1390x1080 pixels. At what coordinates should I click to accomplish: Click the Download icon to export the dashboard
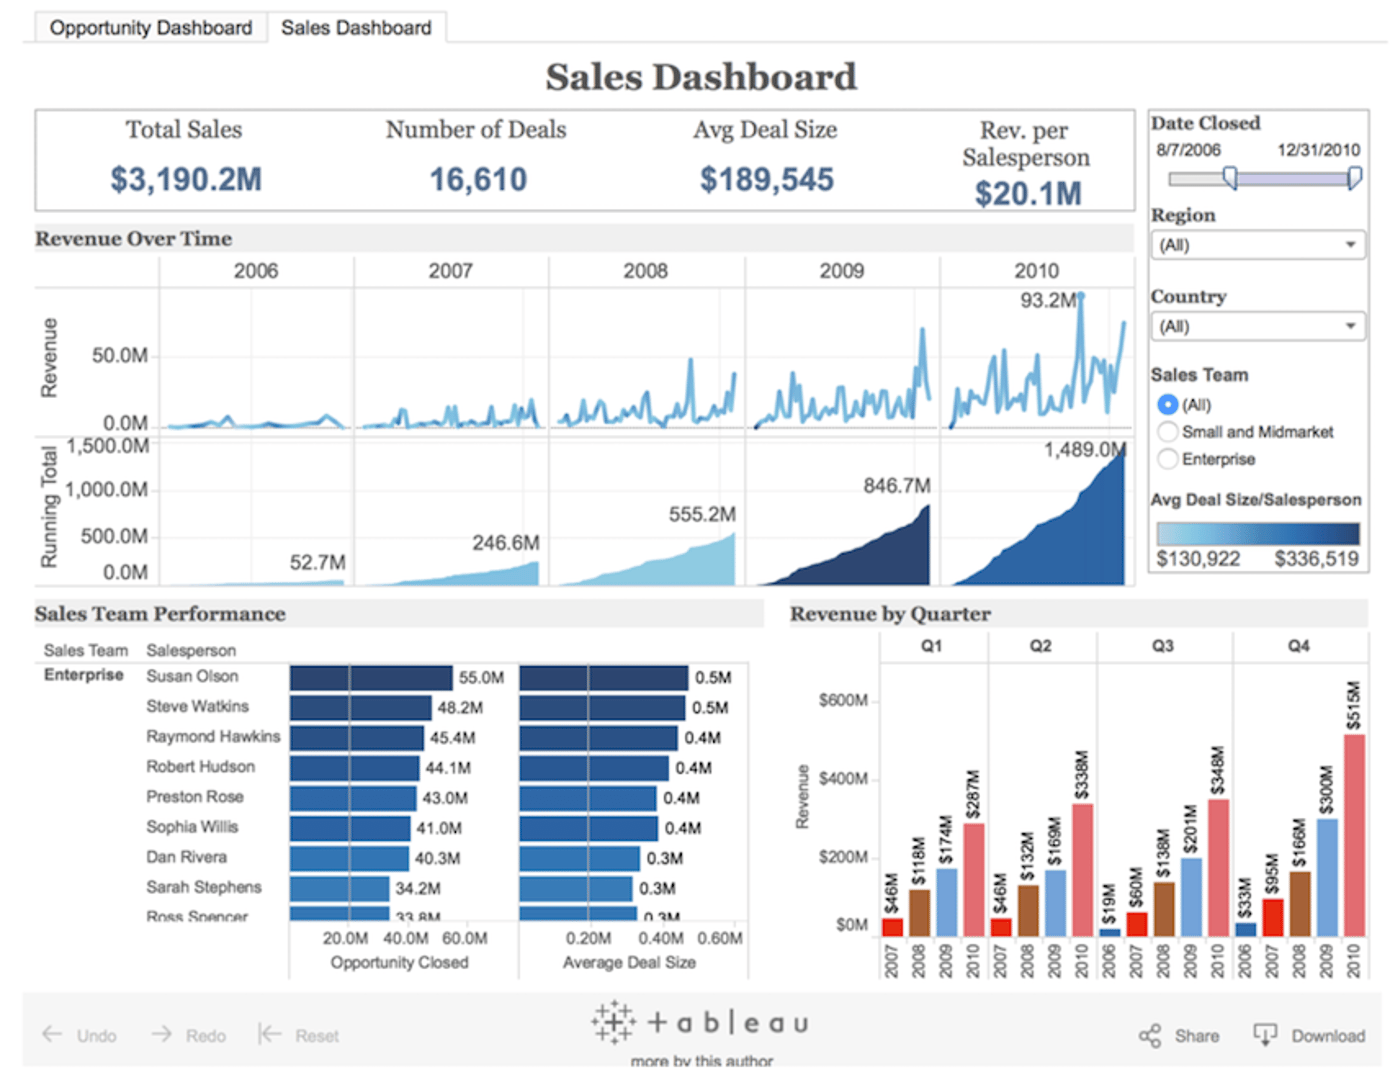[x=1267, y=1035]
